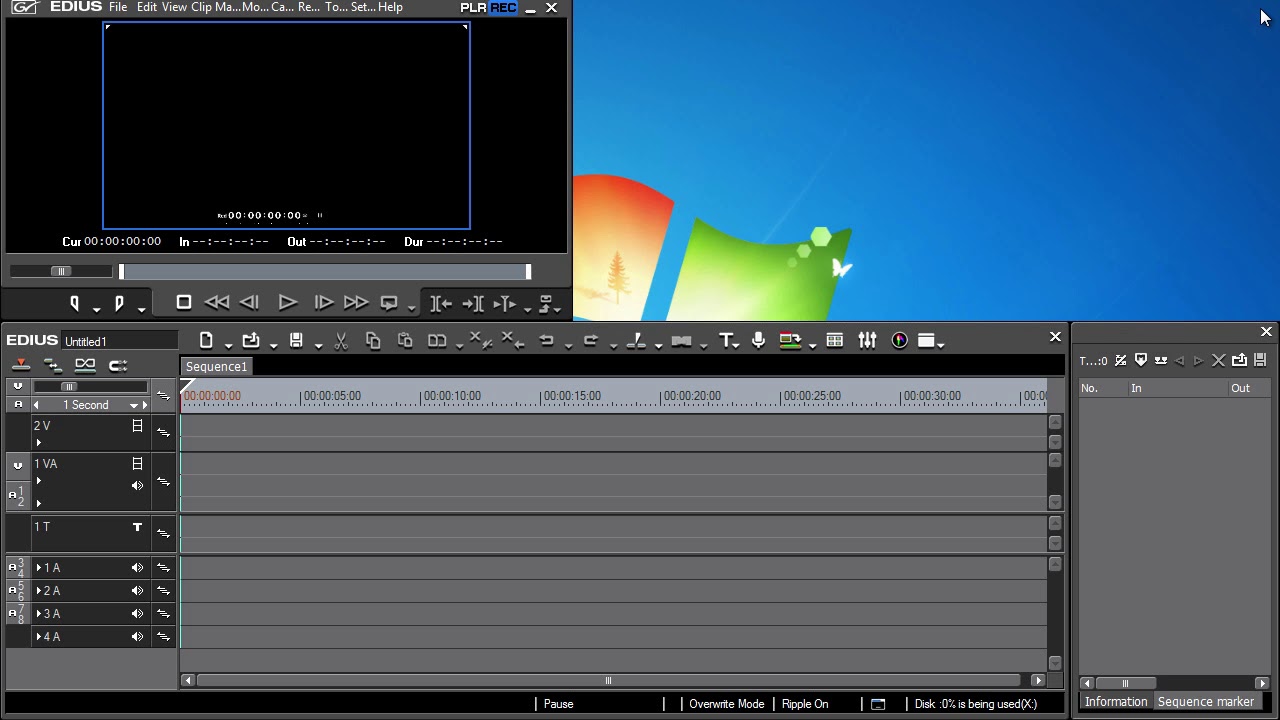This screenshot has height=720, width=1280.
Task: Click the Copy icon in the timeline toolbar
Action: pos(373,341)
